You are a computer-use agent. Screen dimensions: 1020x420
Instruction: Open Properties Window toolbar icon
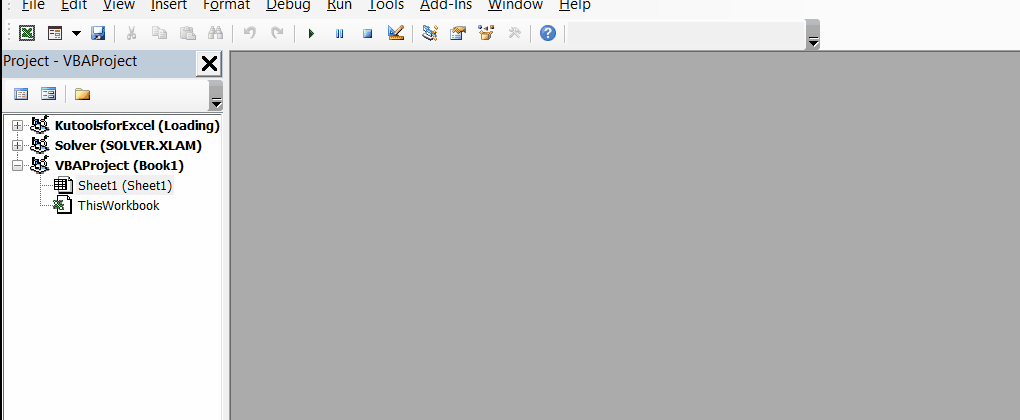click(x=458, y=33)
